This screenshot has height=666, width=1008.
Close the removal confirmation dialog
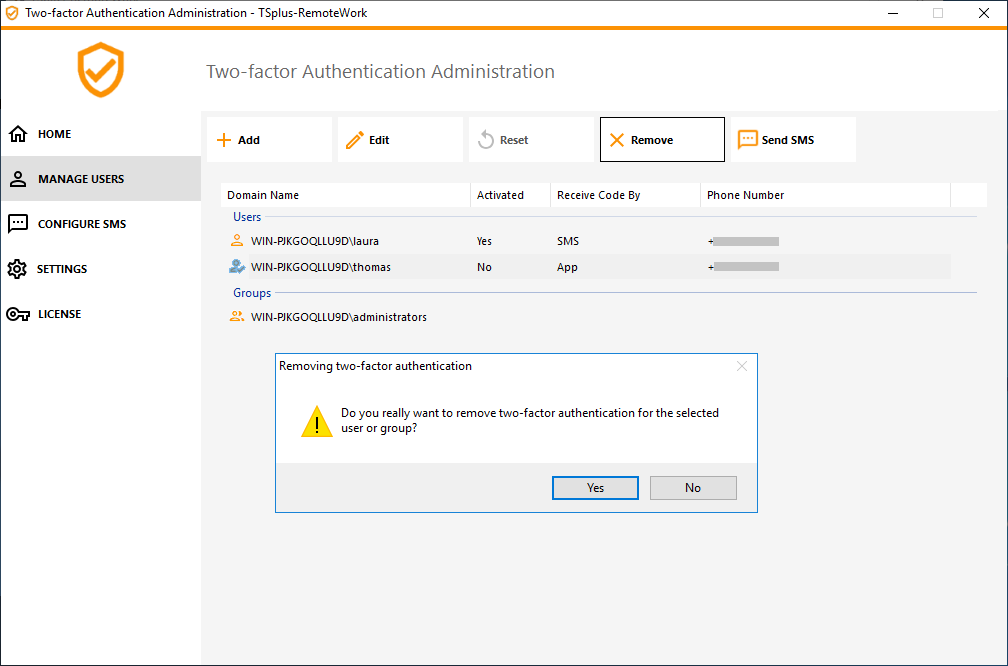(x=742, y=366)
